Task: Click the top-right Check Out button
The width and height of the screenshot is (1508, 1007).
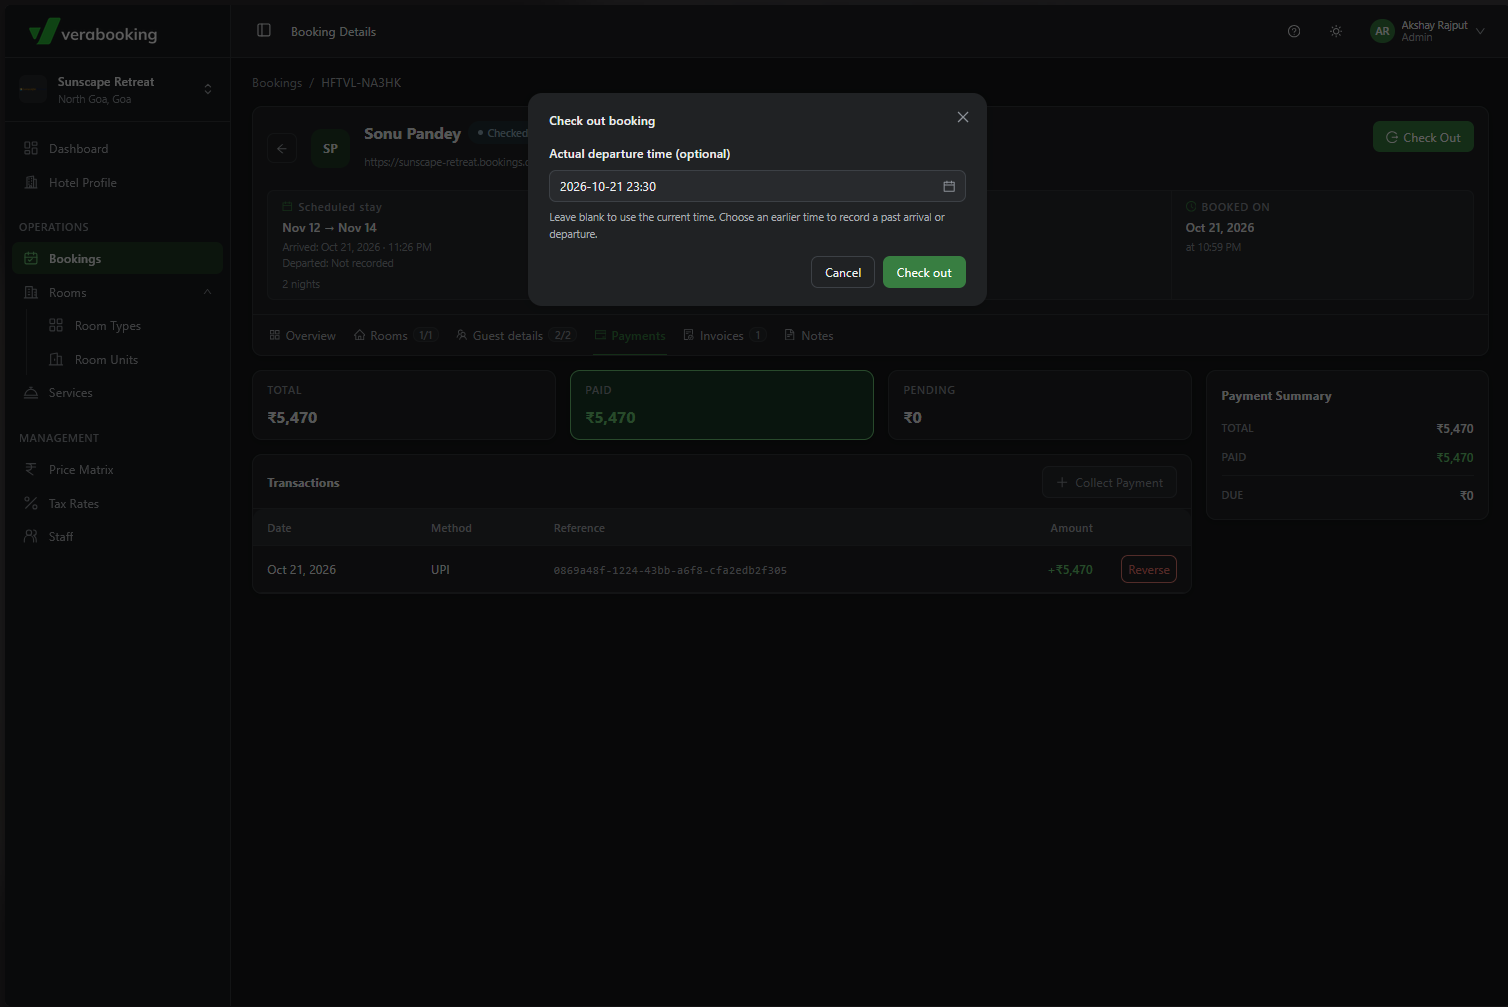Action: click(x=1423, y=138)
